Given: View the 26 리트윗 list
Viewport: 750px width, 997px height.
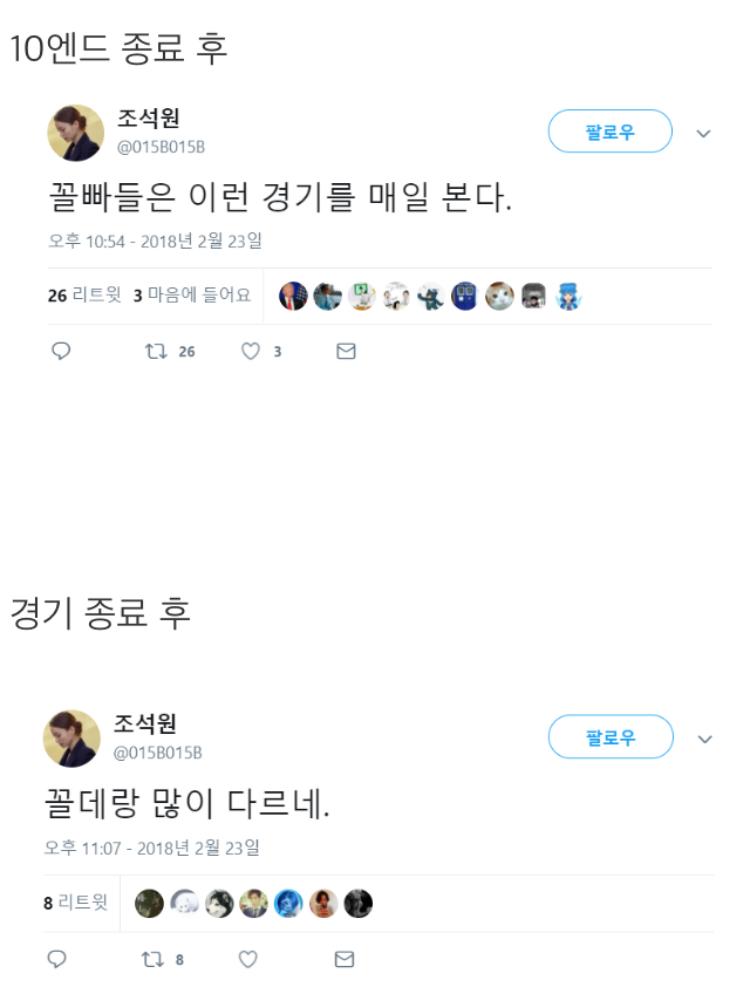Looking at the screenshot, I should [x=84, y=296].
